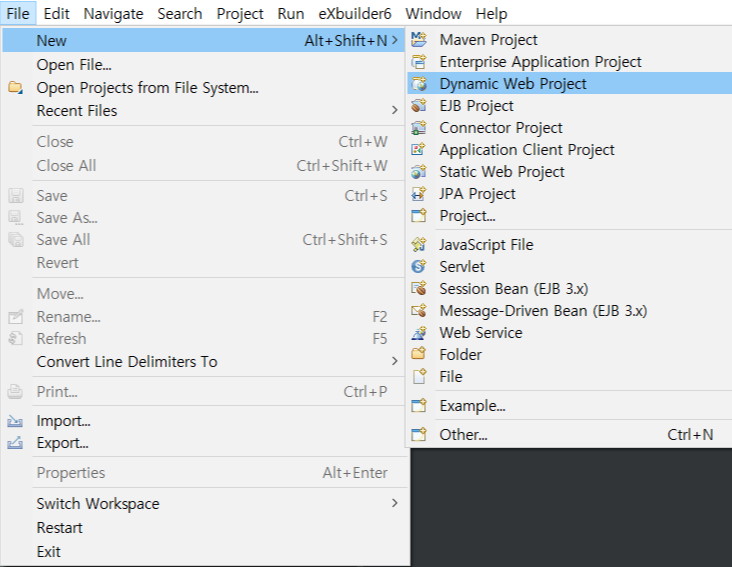Image resolution: width=732 pixels, height=567 pixels.
Task: Choose Connector Project label
Action: coord(501,127)
